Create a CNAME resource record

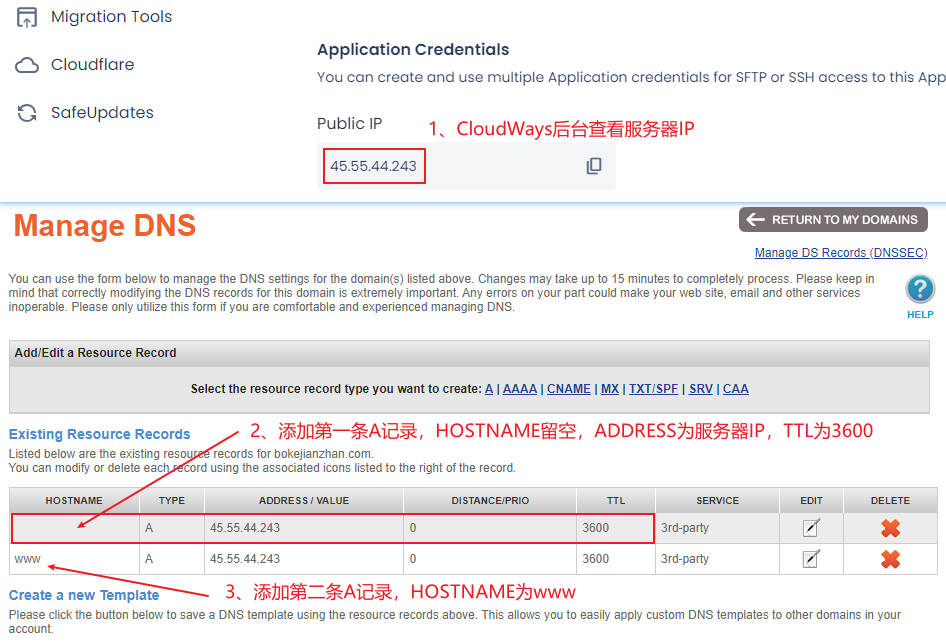click(568, 389)
